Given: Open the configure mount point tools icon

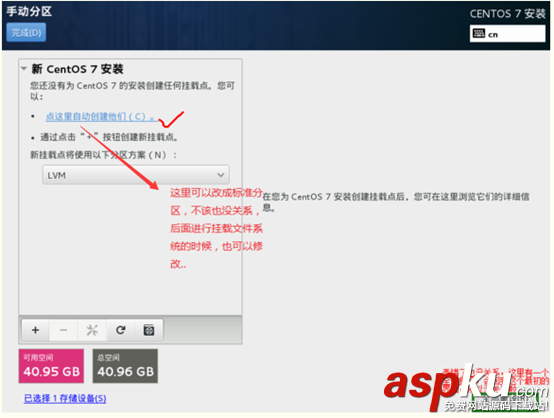Looking at the screenshot, I should [92, 330].
